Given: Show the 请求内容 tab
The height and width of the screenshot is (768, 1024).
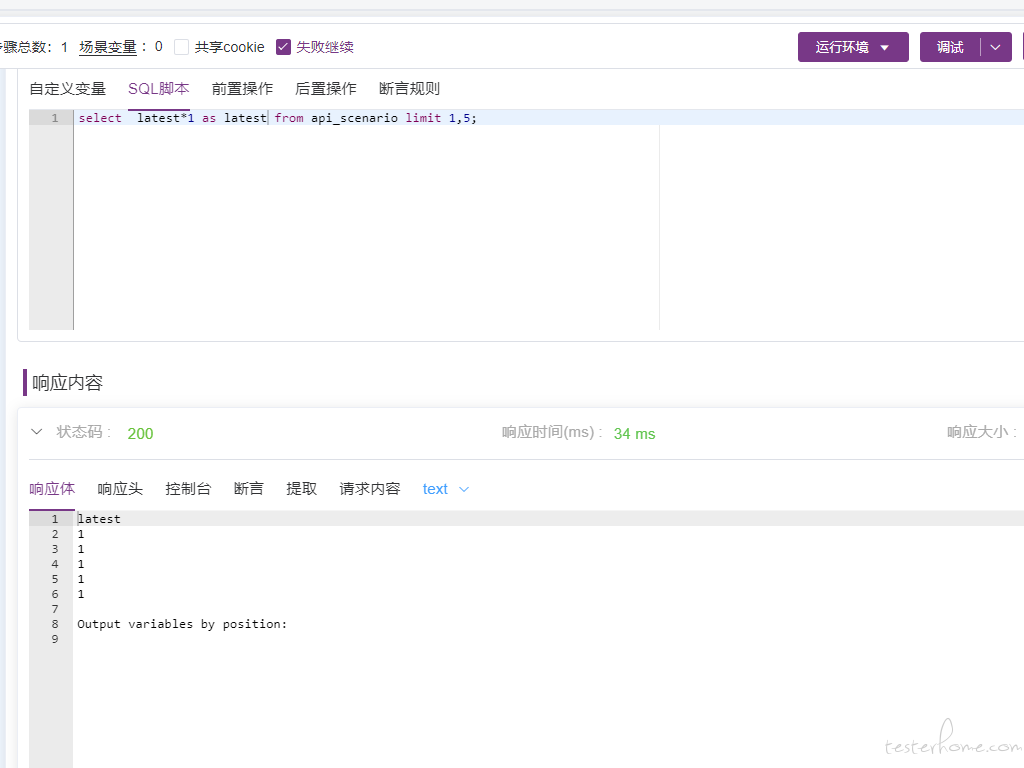Looking at the screenshot, I should click(370, 488).
